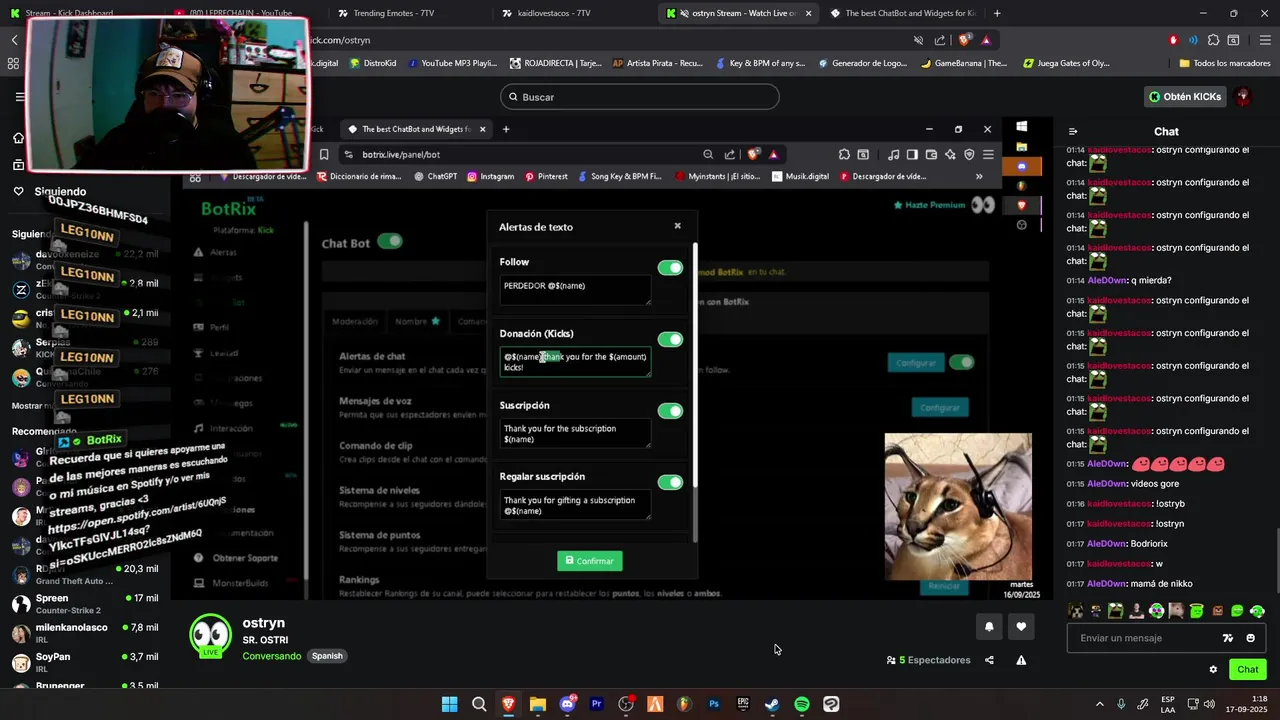
Task: Click the share icon below the stream
Action: (x=989, y=660)
